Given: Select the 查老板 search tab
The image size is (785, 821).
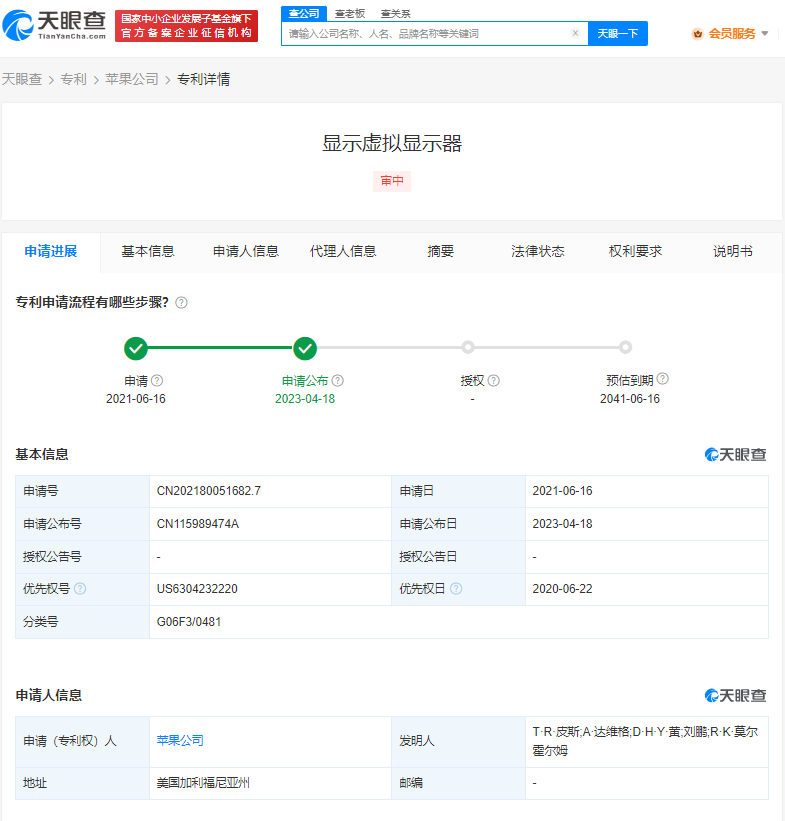Looking at the screenshot, I should (x=349, y=14).
